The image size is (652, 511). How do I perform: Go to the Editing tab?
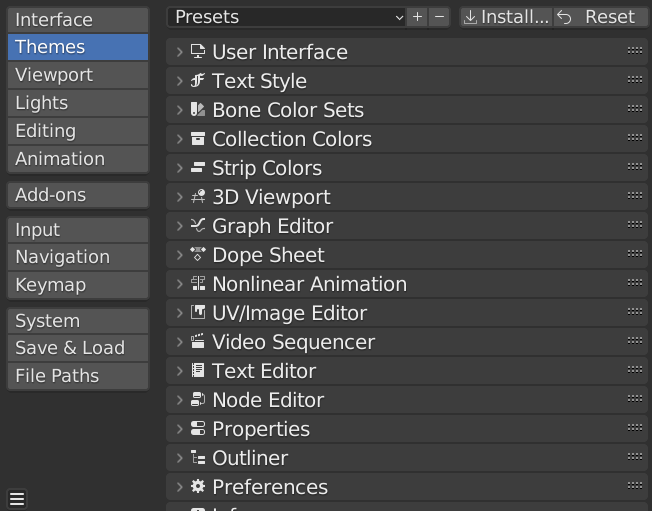78,131
